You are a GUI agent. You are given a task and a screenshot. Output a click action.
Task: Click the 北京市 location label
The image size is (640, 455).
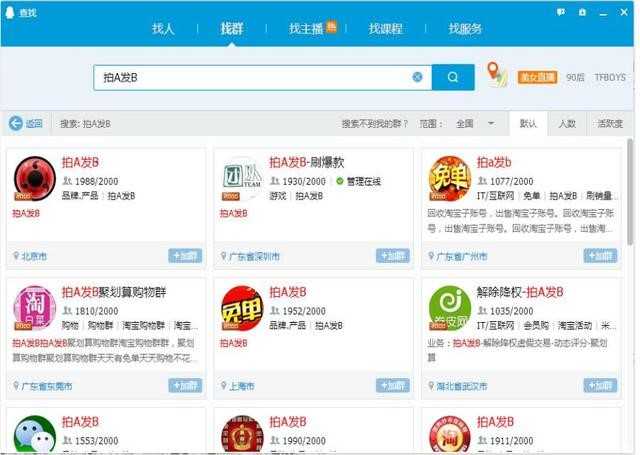click(34, 256)
